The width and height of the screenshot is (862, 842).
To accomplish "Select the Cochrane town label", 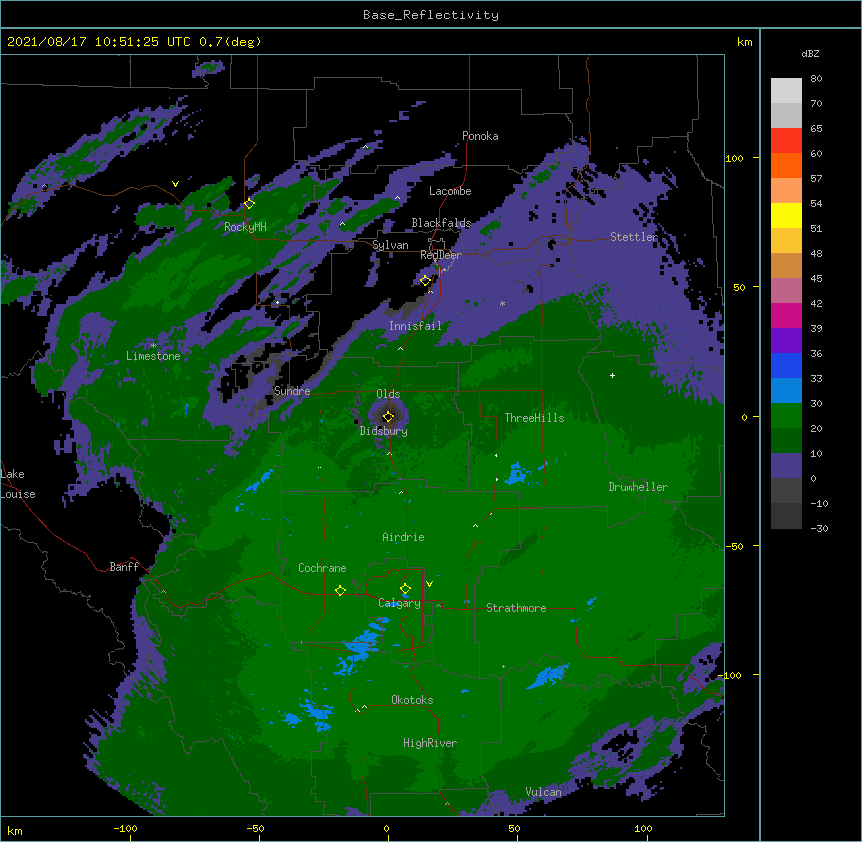I will tap(322, 568).
